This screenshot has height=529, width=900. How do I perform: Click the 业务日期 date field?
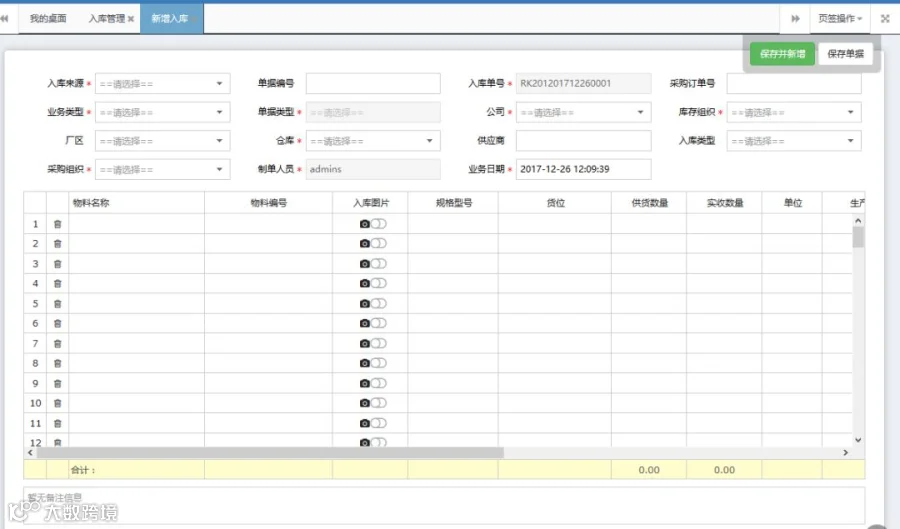tap(583, 169)
